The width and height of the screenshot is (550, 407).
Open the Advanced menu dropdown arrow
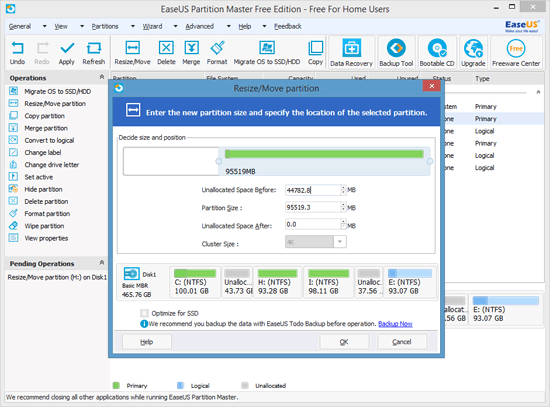point(229,26)
